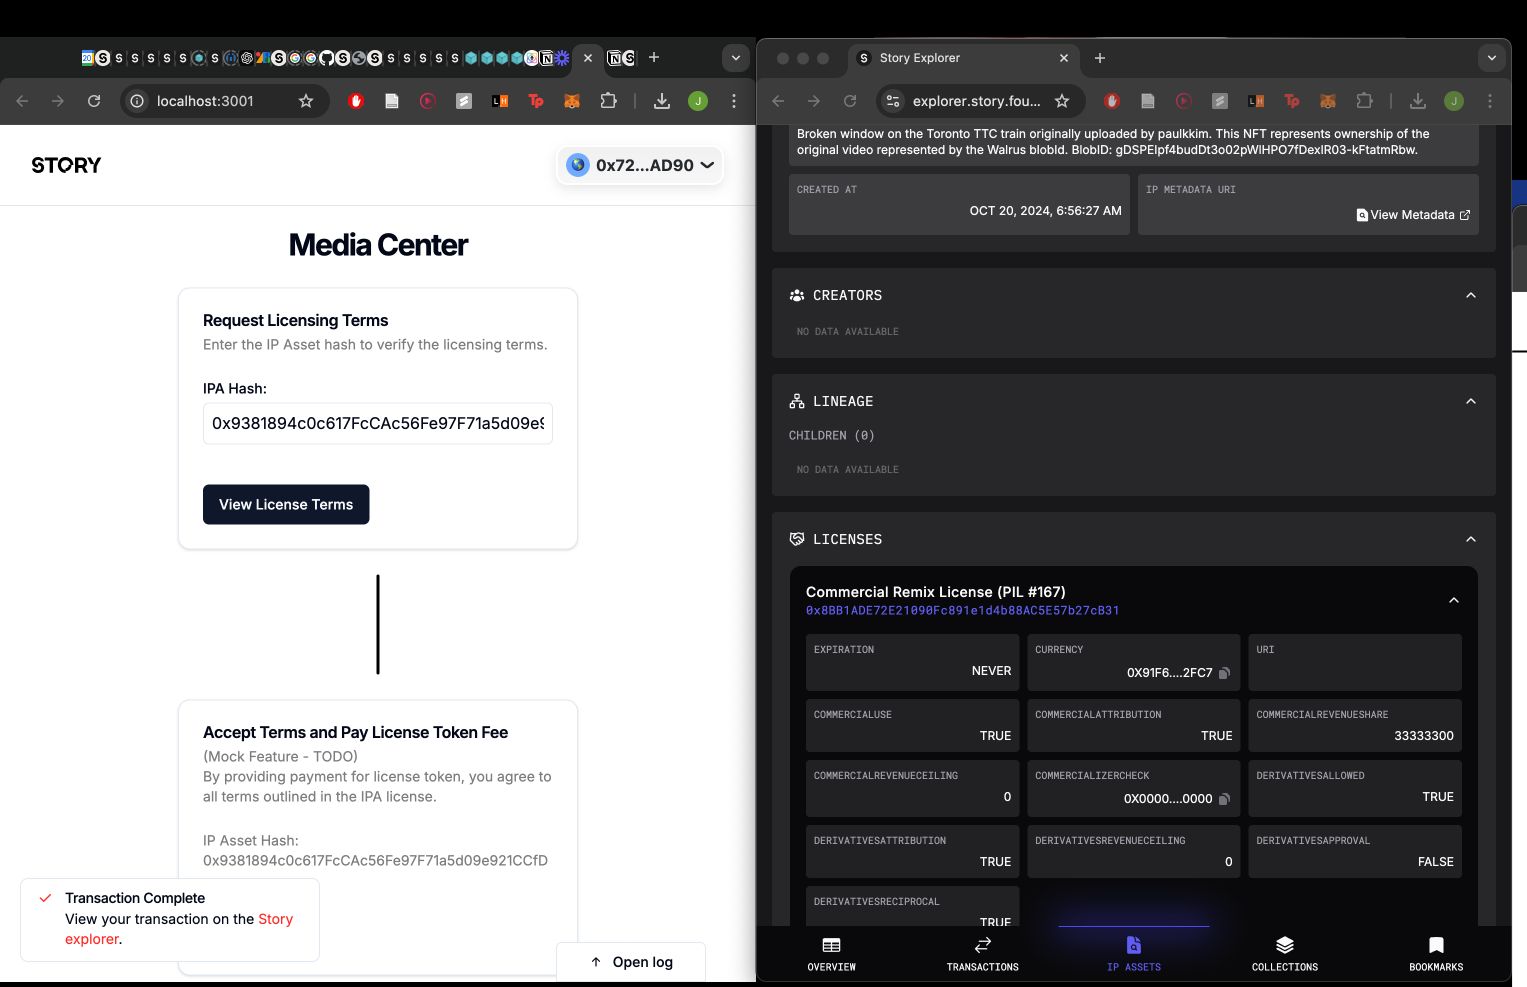Open TRANSACTIONS in bottom navigation

click(983, 954)
